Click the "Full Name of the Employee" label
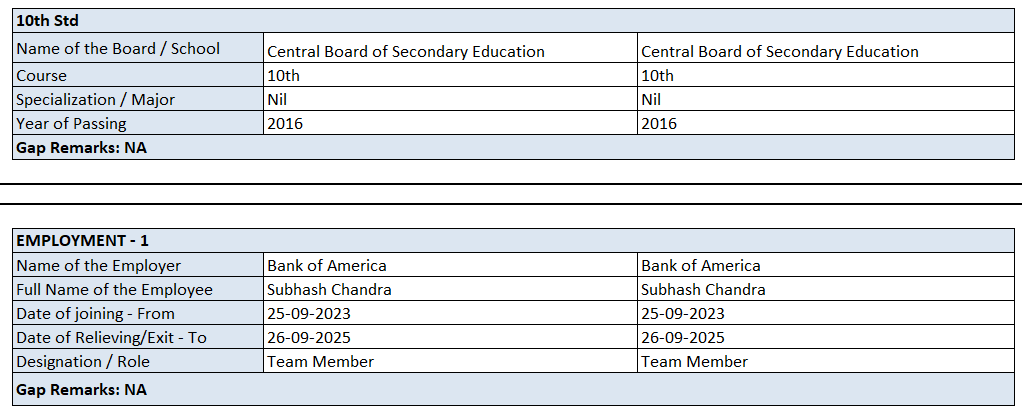The width and height of the screenshot is (1022, 410). coord(114,289)
